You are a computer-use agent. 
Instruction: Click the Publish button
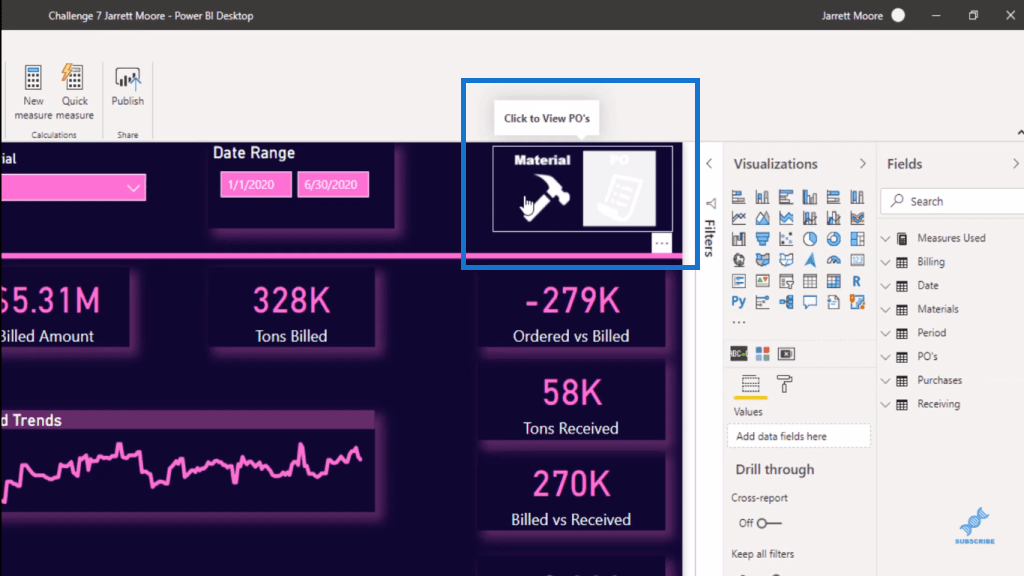click(x=127, y=86)
